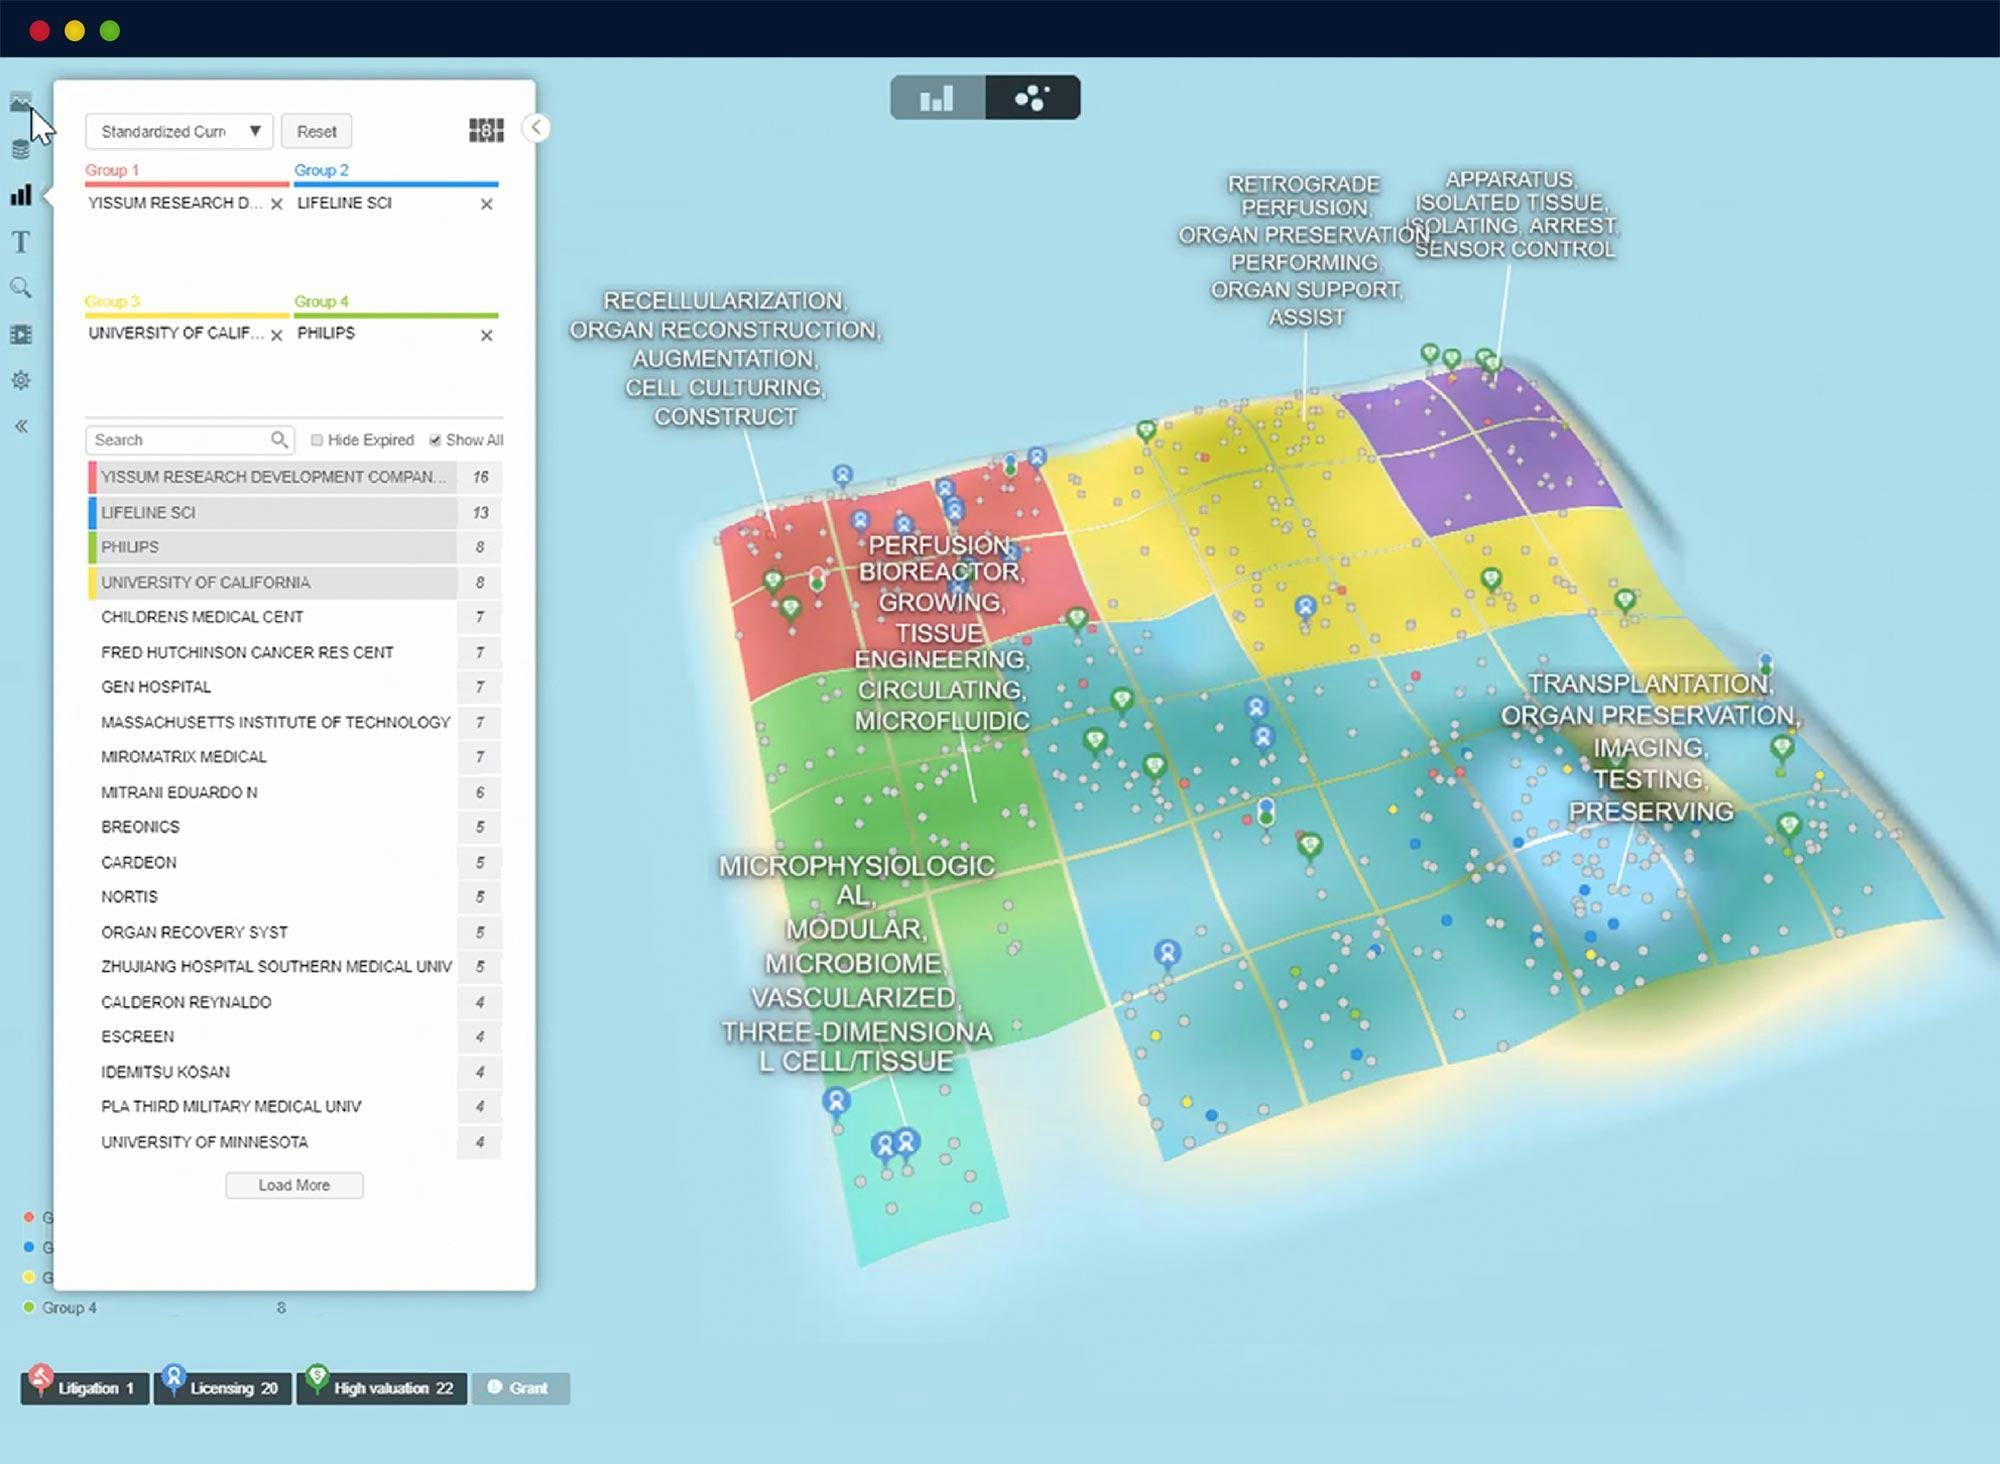Click the database stack sidebar icon
This screenshot has height=1464, width=2000.
coord(20,150)
